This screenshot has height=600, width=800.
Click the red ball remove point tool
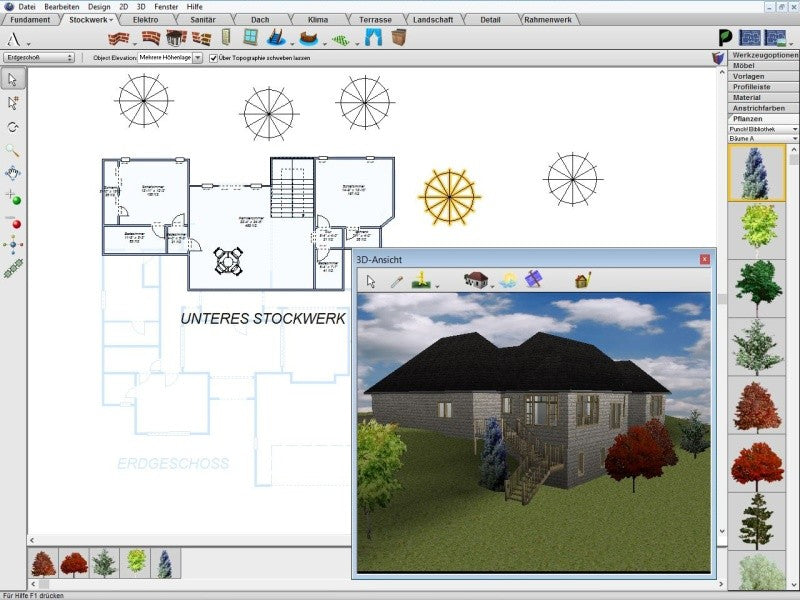click(x=14, y=222)
